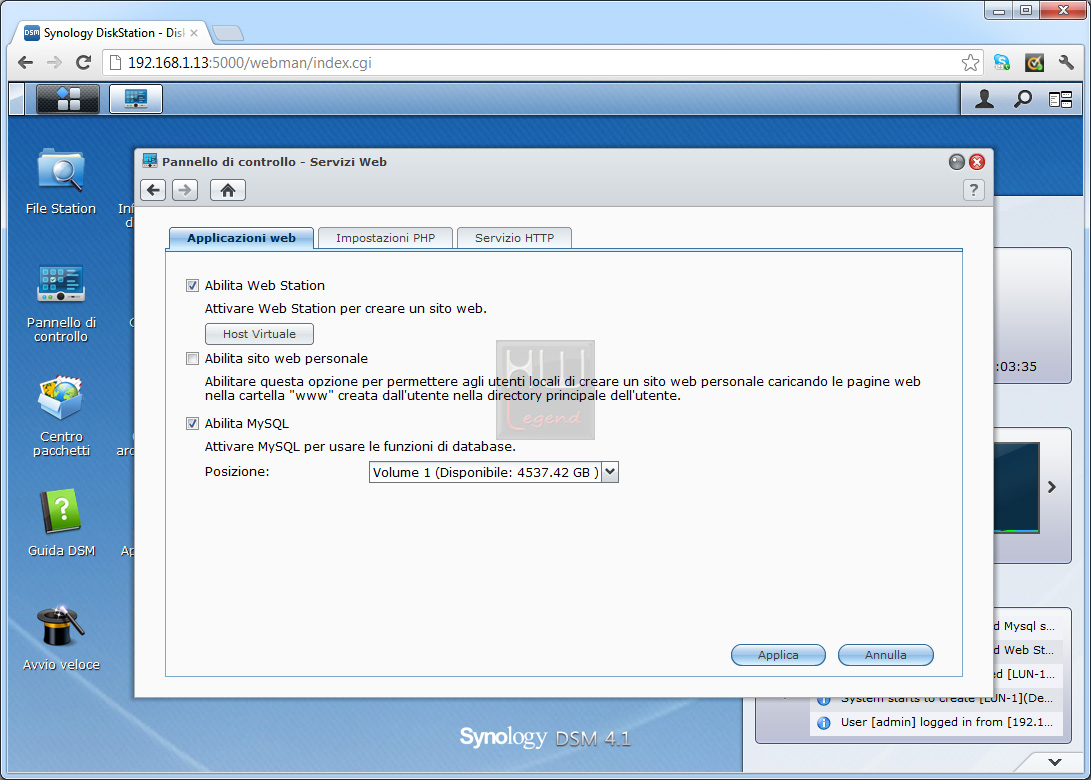Click the Skype extension icon in browser
Image resolution: width=1091 pixels, height=780 pixels.
coord(1002,63)
